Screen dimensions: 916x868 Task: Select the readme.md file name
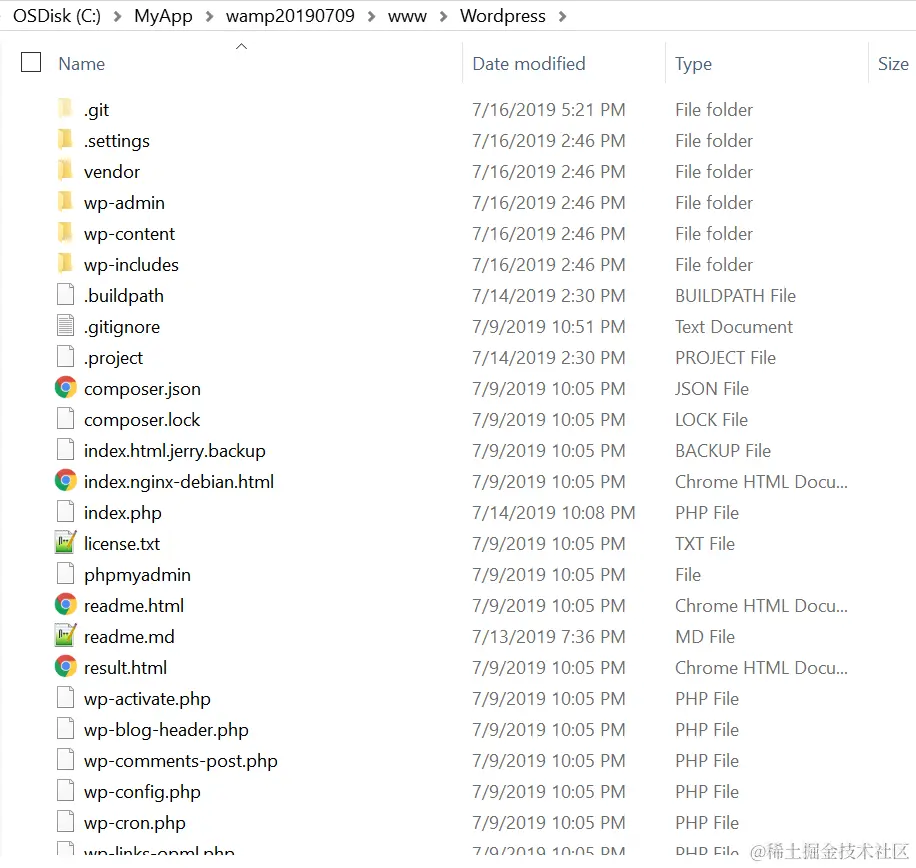tap(129, 637)
